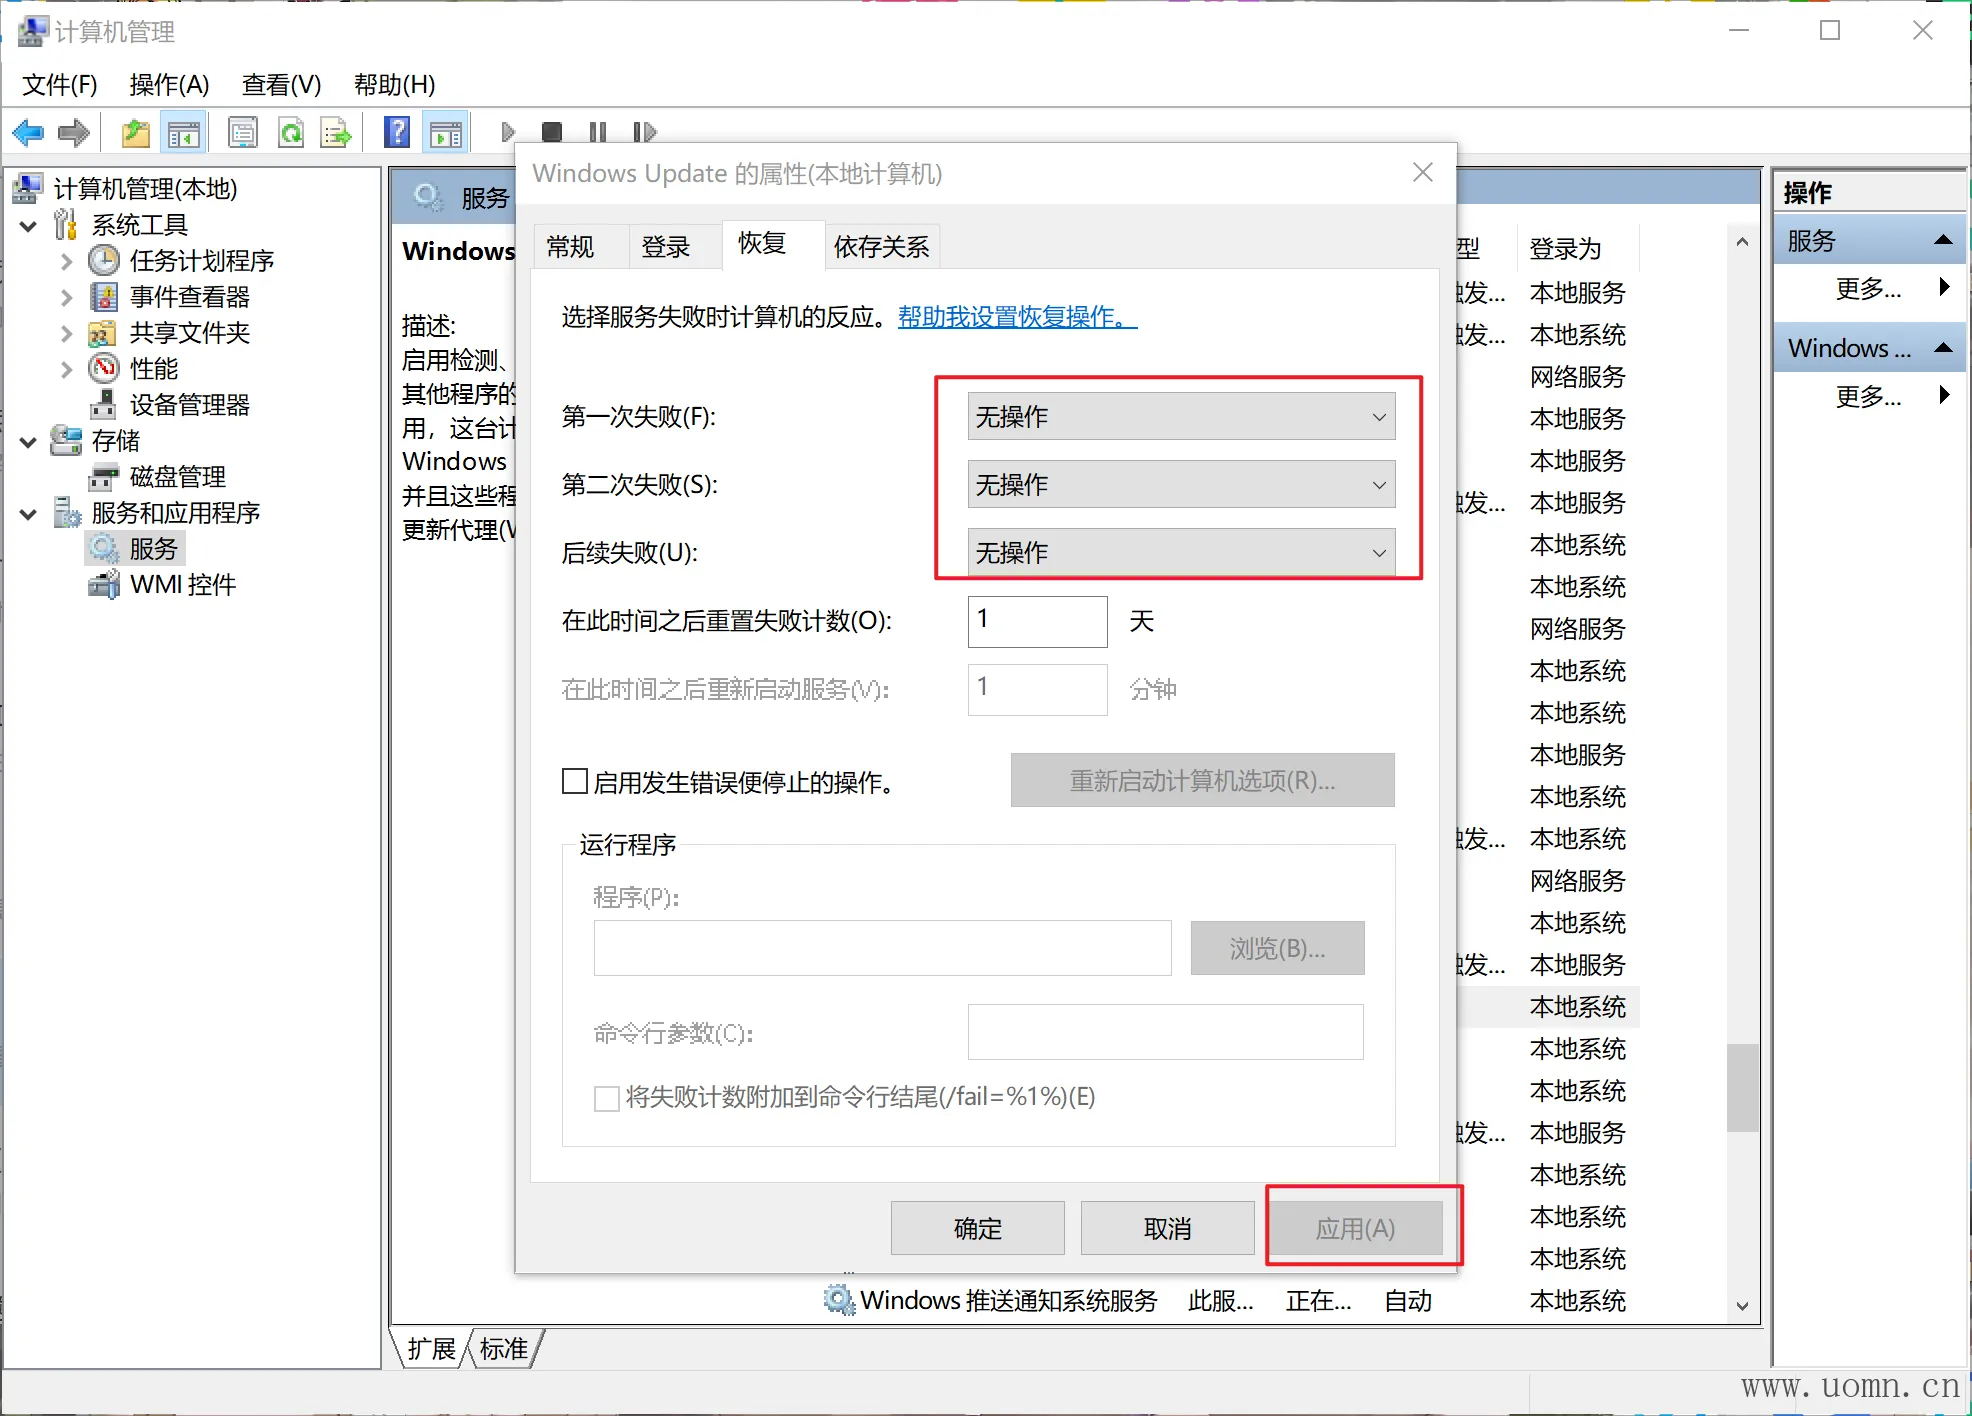Click the Up one level folder icon
1972x1416 pixels.
tap(135, 132)
